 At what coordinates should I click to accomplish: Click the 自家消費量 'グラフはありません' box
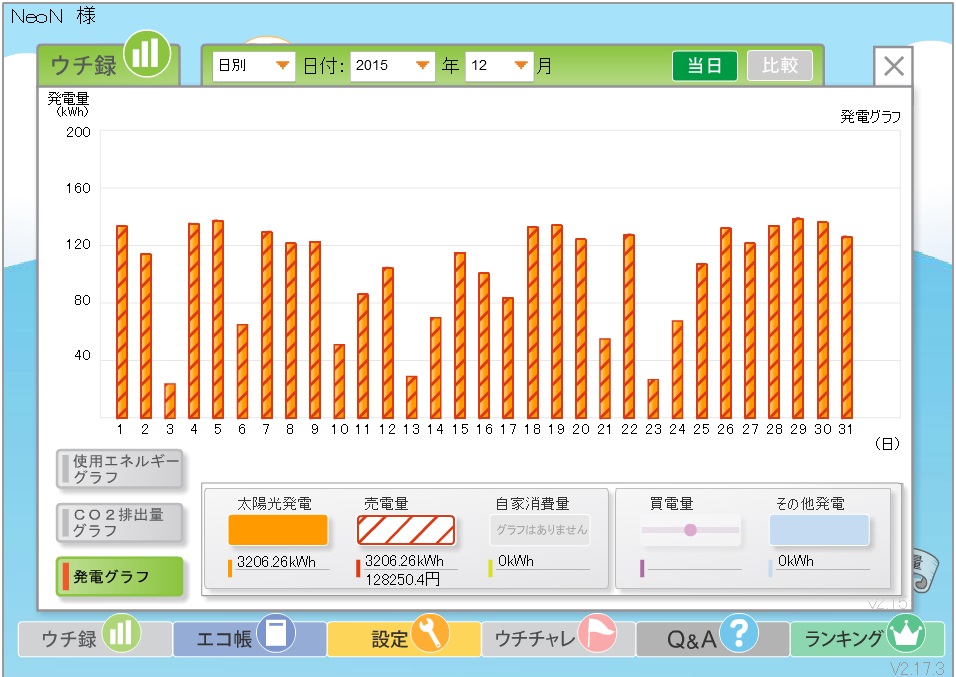[x=540, y=530]
